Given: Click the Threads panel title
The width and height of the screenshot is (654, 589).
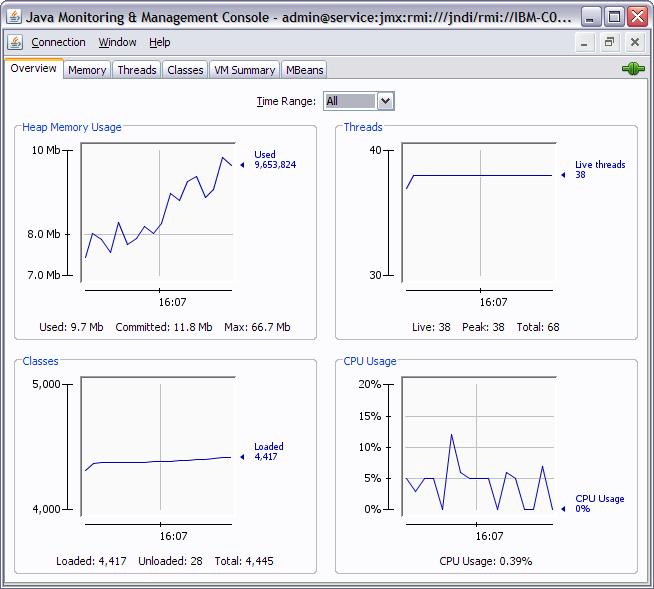Looking at the screenshot, I should (x=363, y=127).
